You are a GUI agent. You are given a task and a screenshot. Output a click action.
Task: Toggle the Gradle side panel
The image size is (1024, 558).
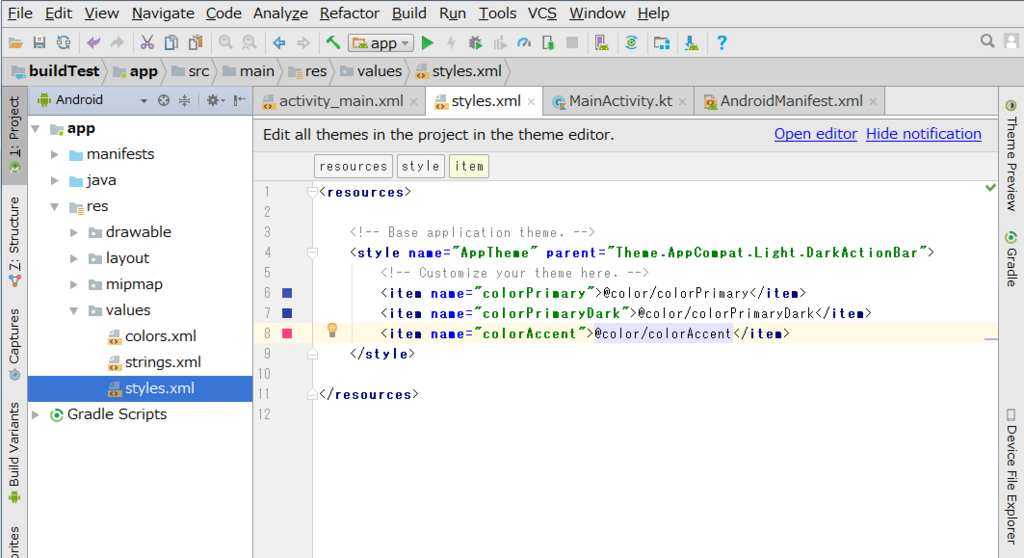(x=1011, y=259)
